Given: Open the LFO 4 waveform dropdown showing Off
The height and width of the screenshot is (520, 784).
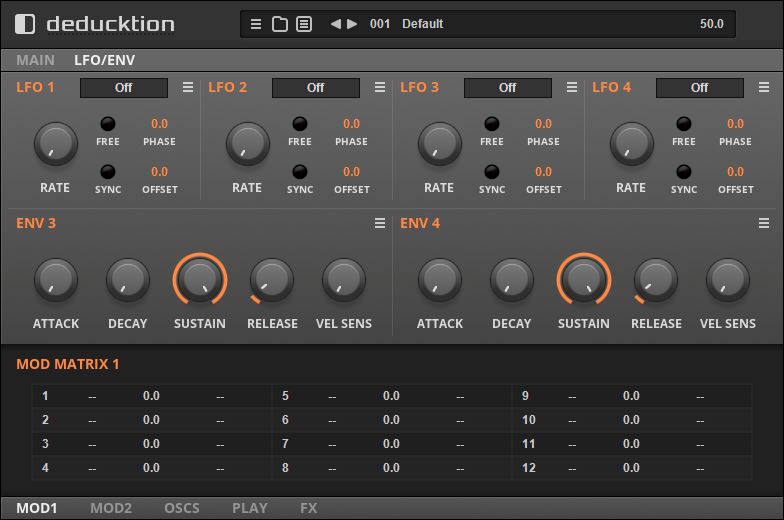Looking at the screenshot, I should click(x=700, y=88).
